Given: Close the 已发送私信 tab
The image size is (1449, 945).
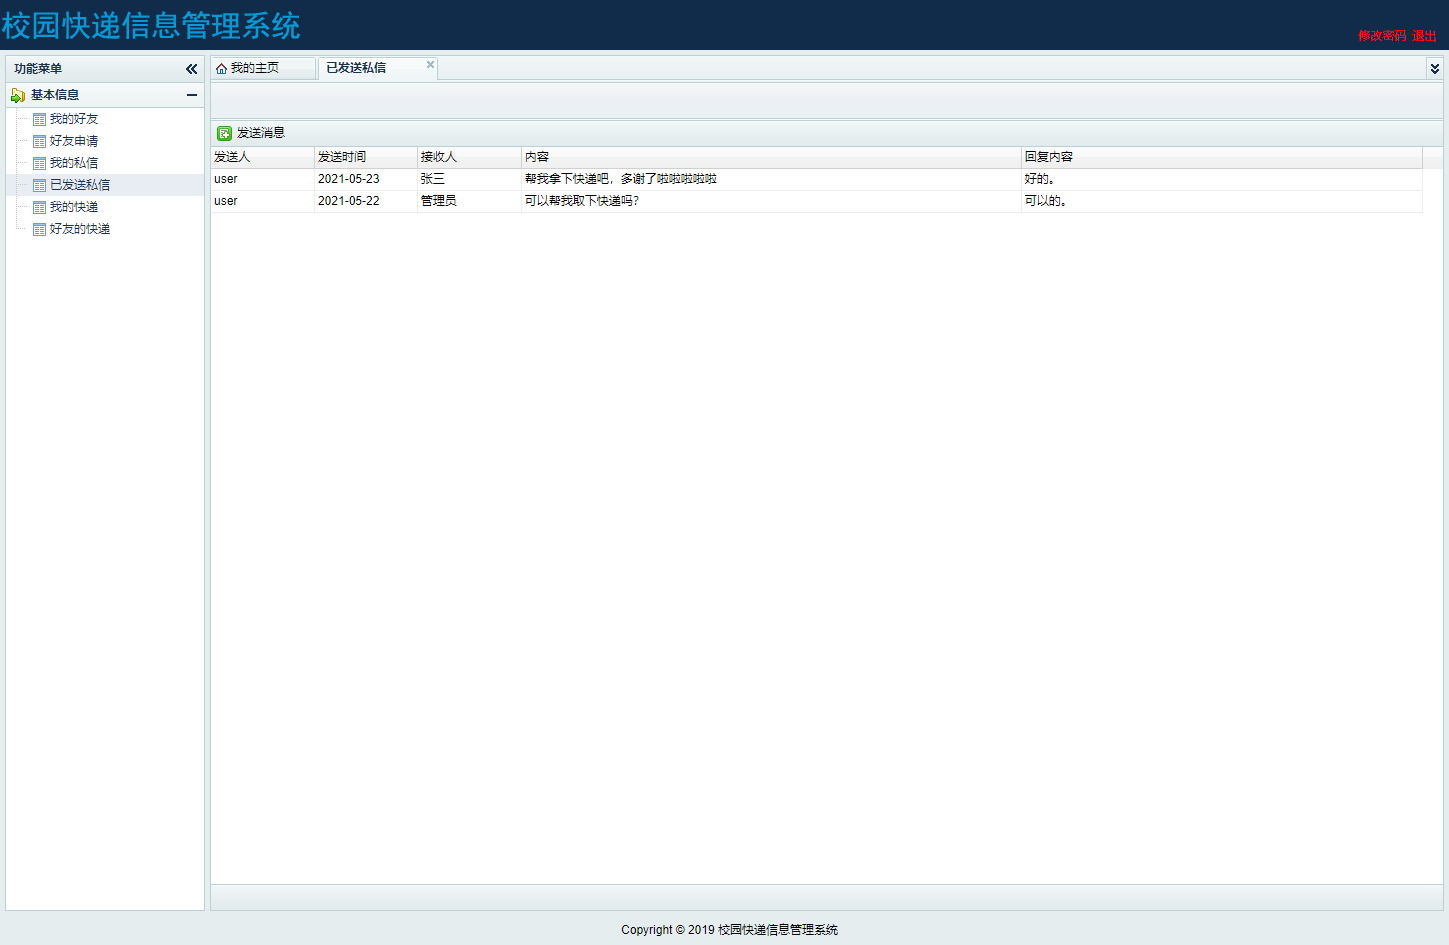Looking at the screenshot, I should 430,65.
